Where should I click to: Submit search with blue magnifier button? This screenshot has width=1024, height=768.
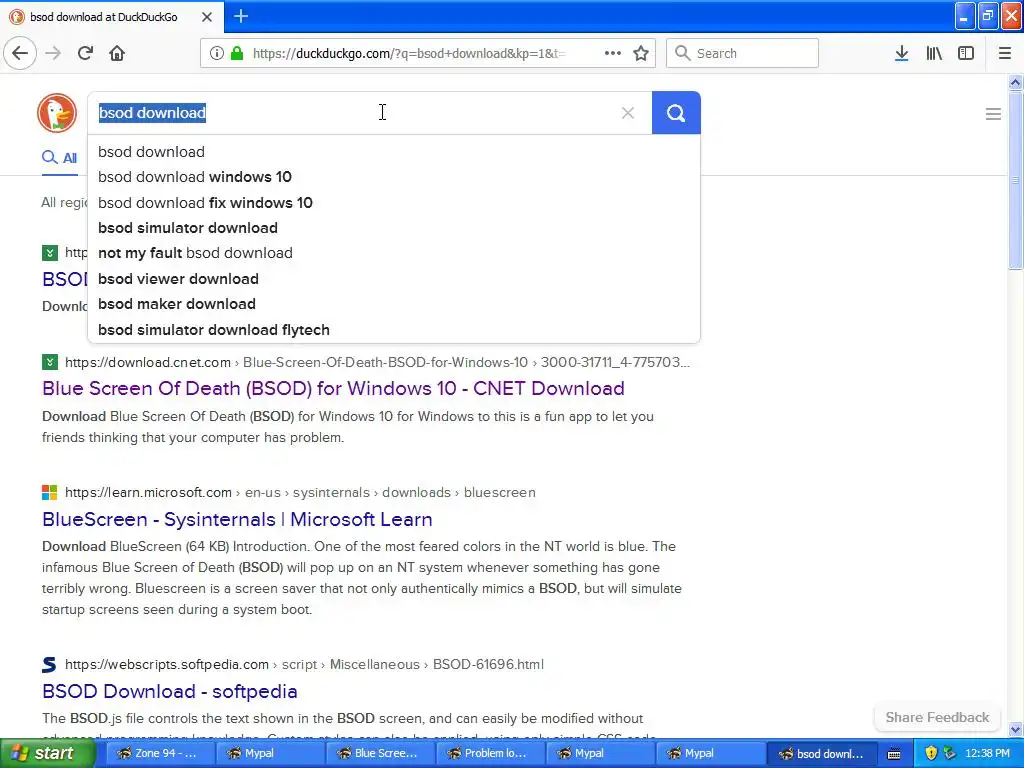coord(676,113)
